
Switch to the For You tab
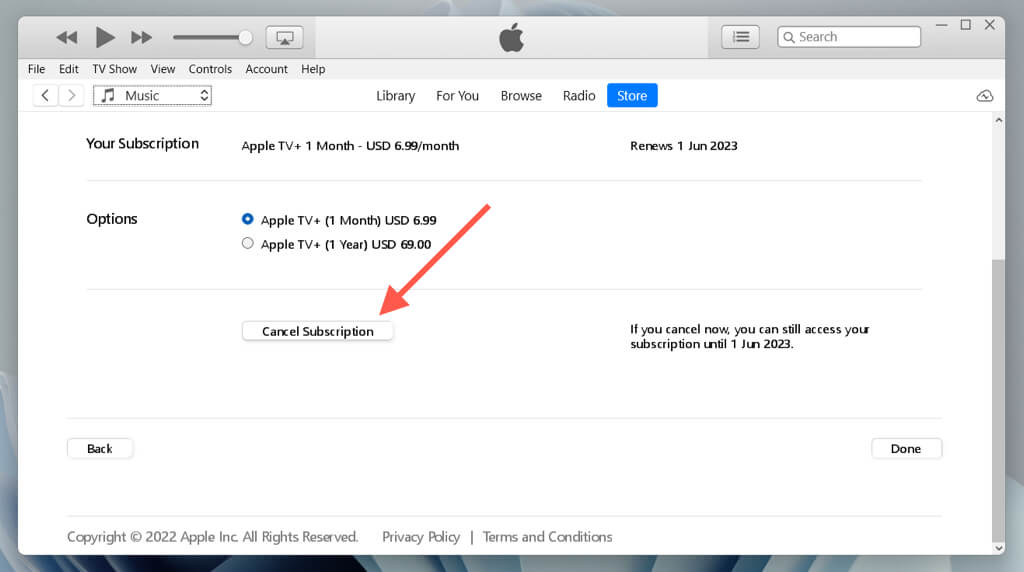point(457,96)
